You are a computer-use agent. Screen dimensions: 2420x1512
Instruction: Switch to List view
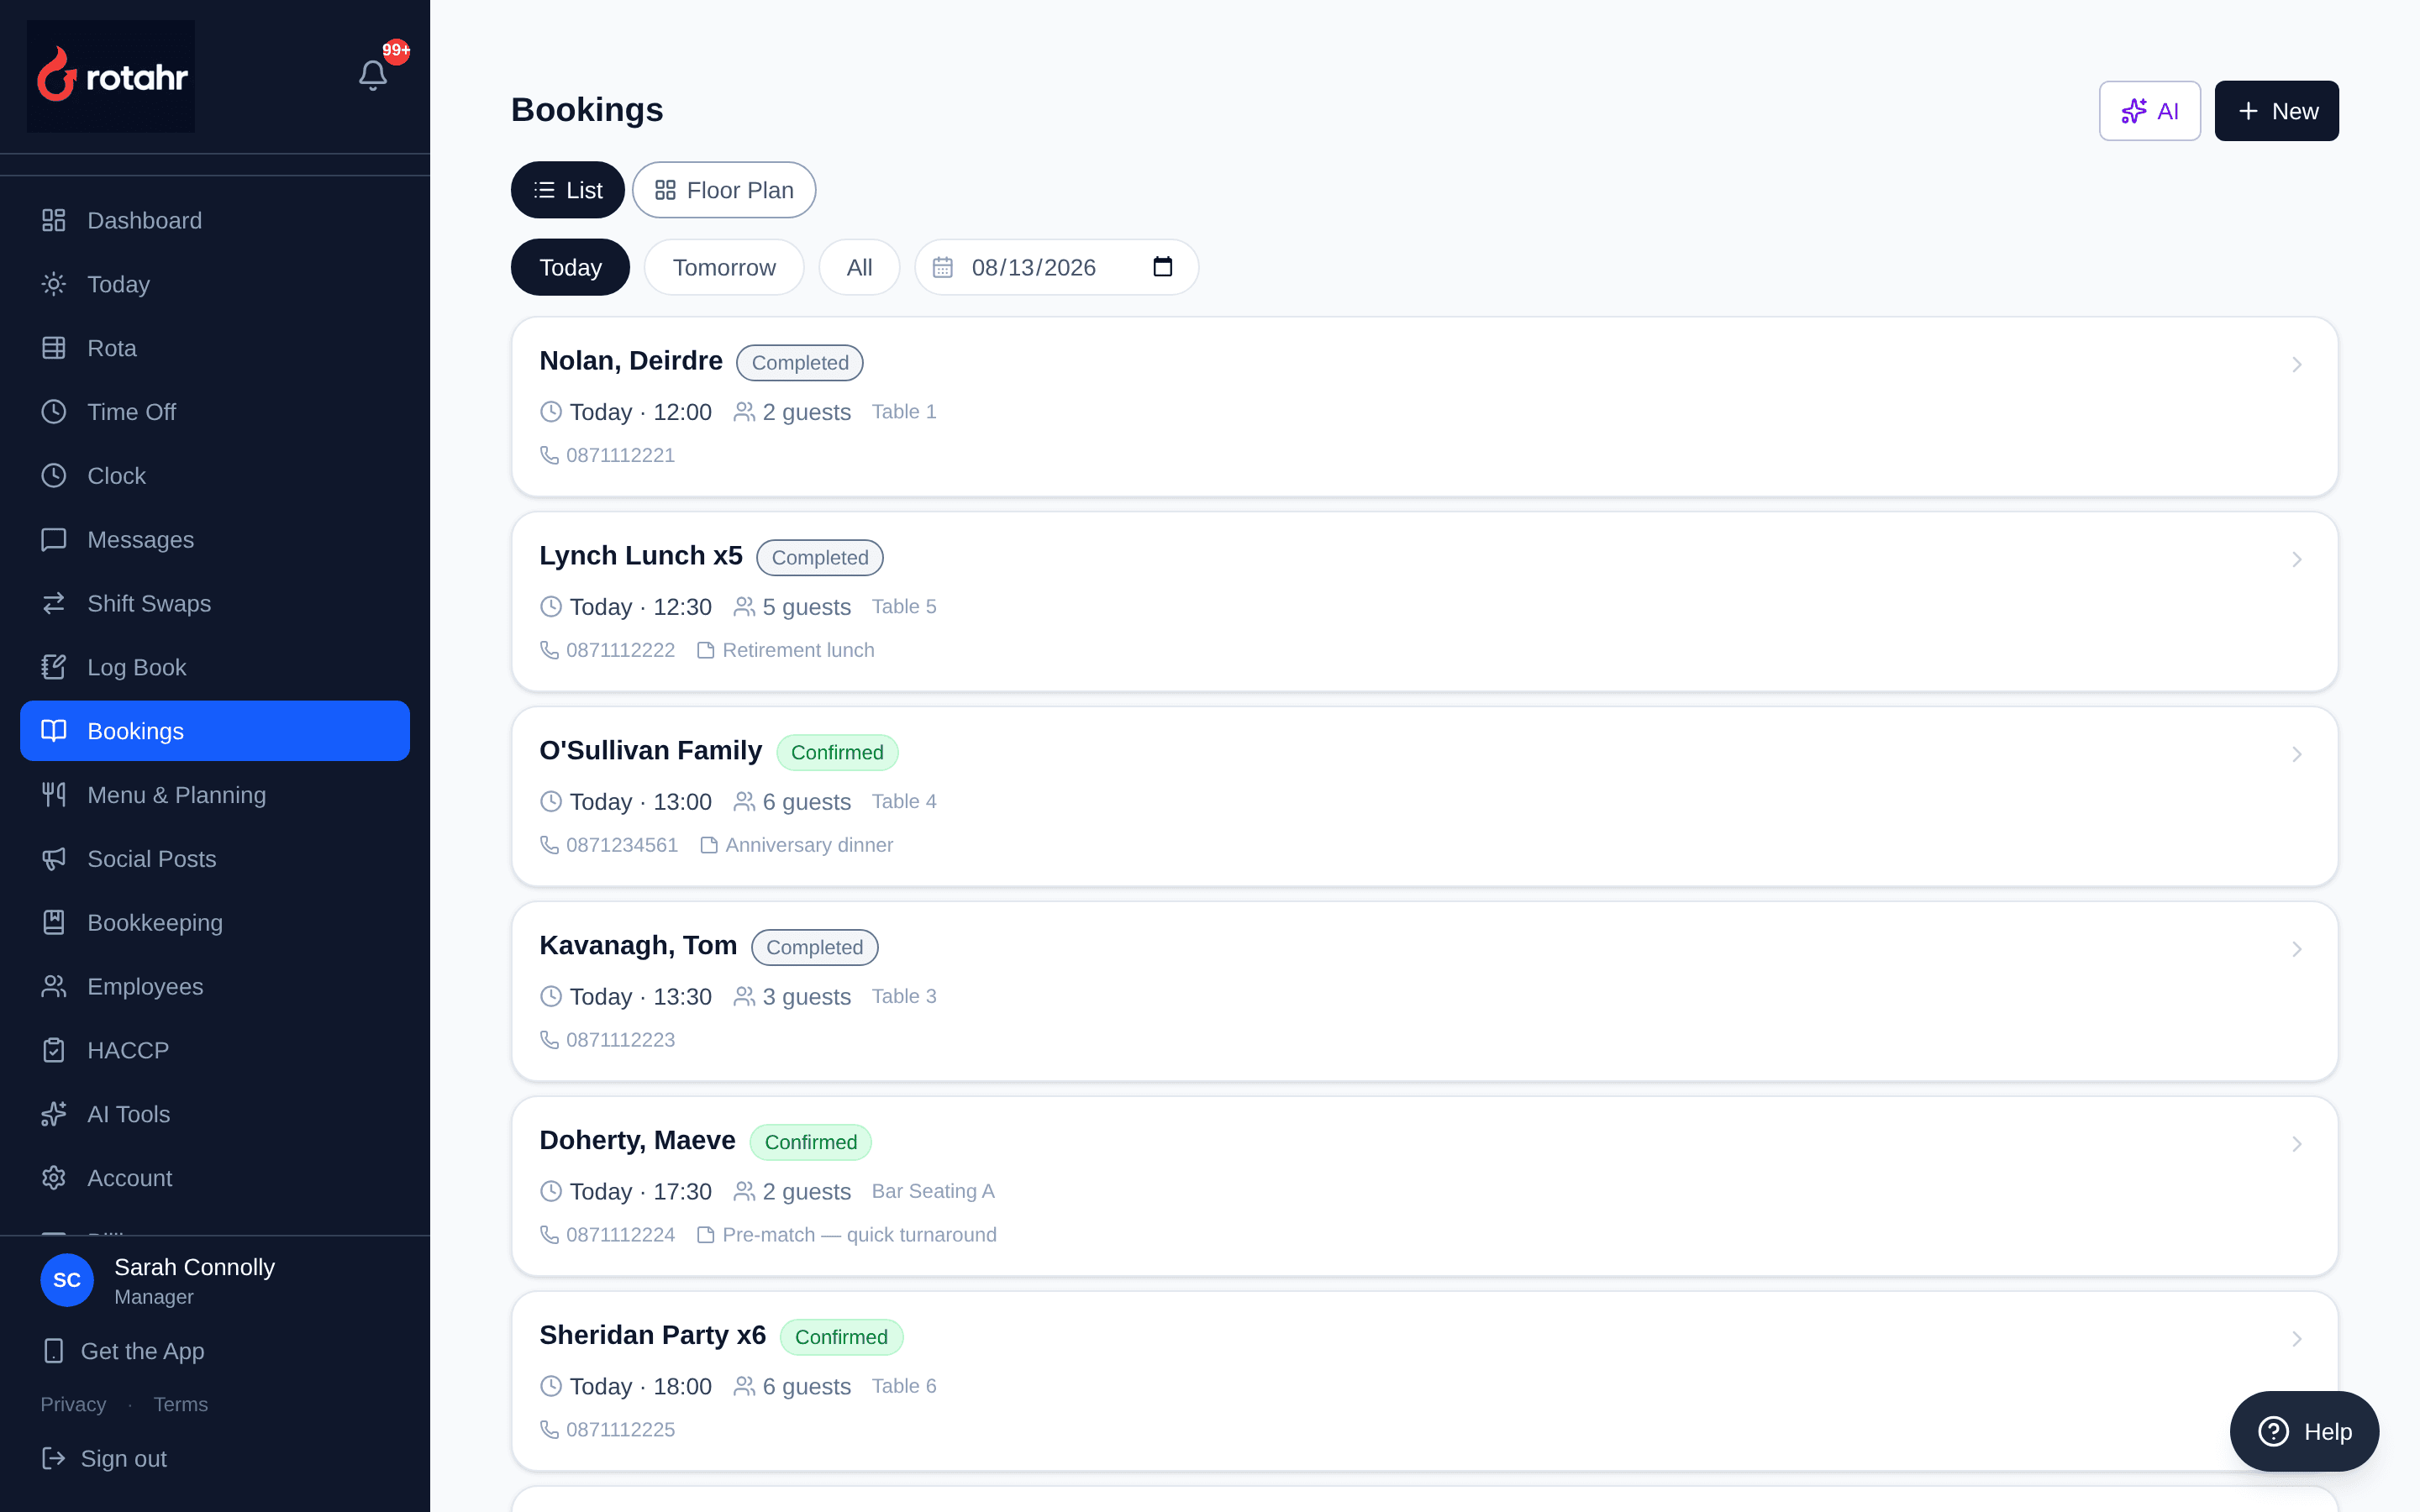click(x=568, y=190)
